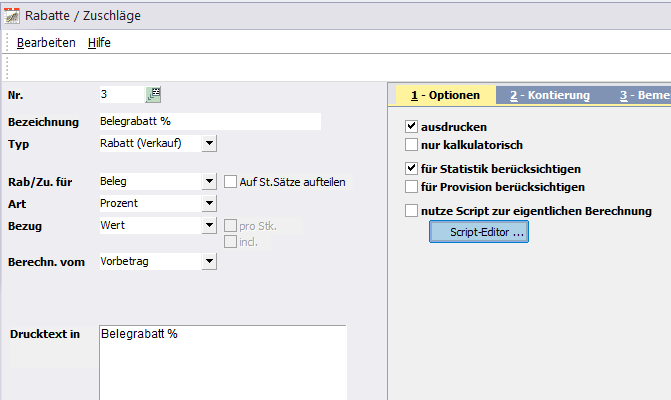The height and width of the screenshot is (400, 671).
Task: Click inside the Drucktext text area
Action: [223, 363]
